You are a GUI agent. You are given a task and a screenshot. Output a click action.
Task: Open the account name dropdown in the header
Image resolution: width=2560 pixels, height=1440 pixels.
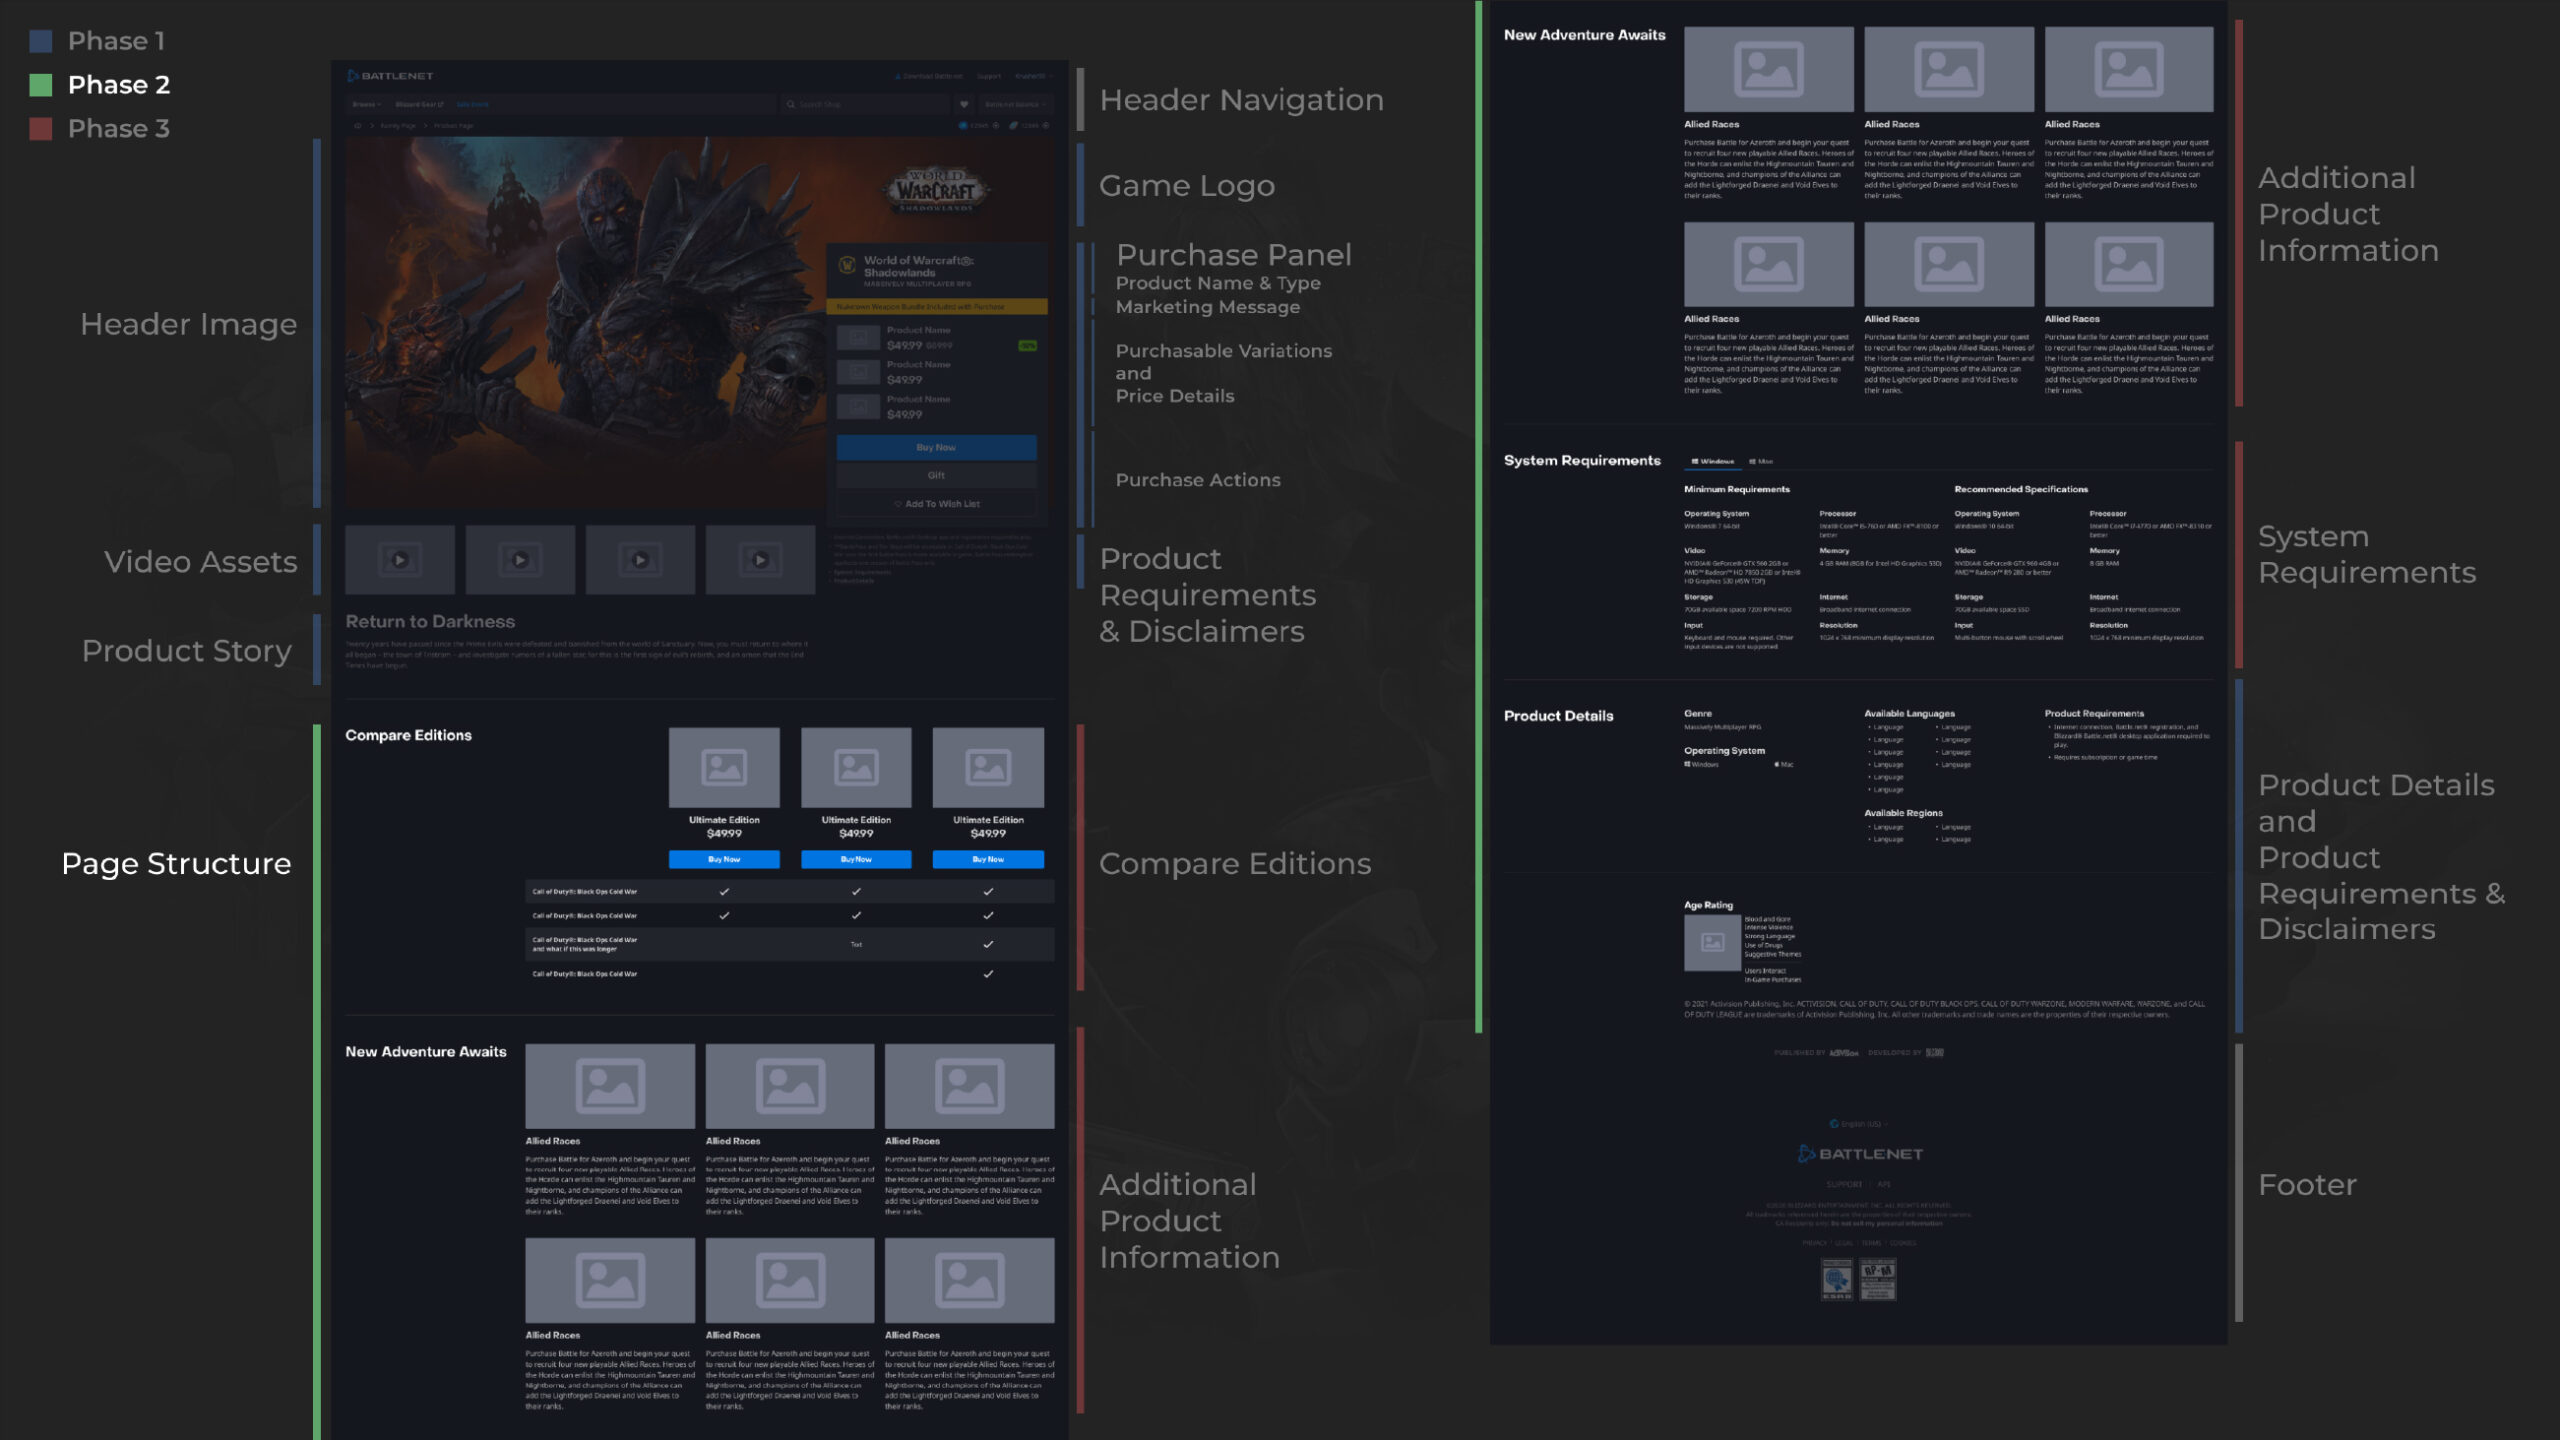click(1033, 76)
